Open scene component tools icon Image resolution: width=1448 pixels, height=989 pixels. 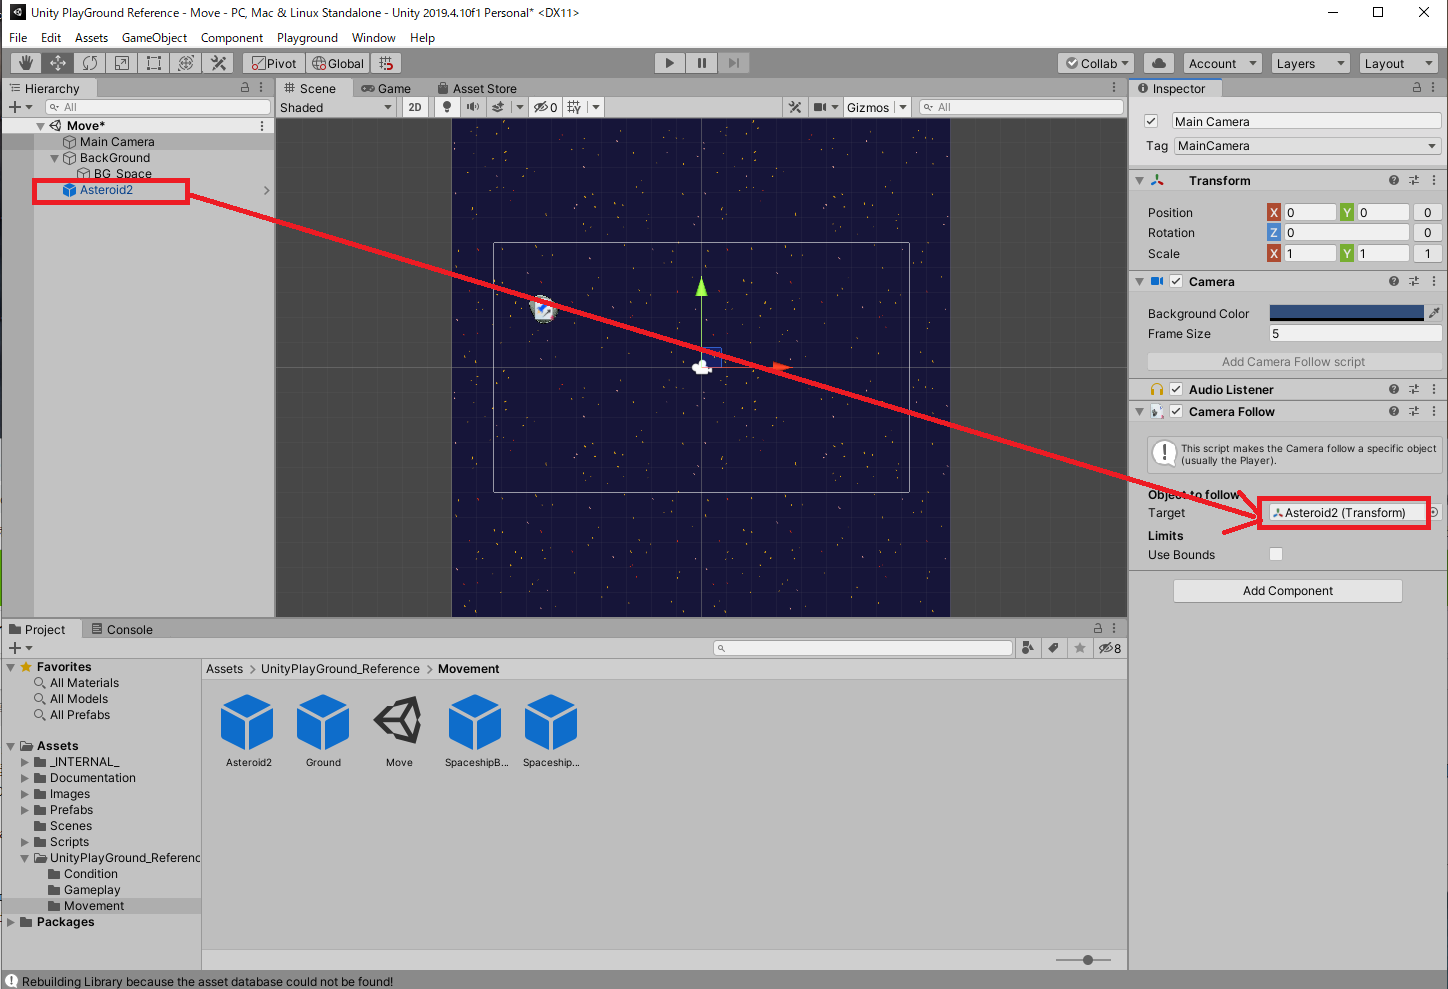point(795,107)
